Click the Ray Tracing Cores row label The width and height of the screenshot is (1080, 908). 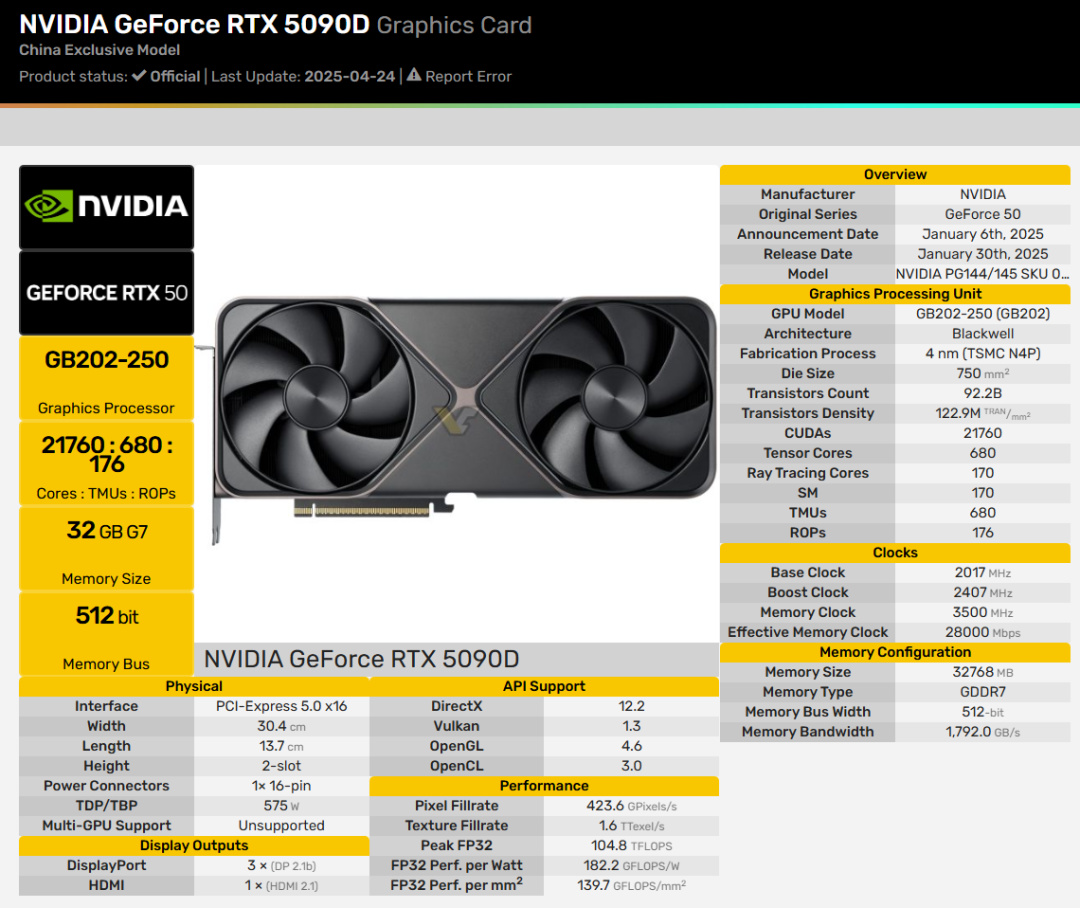click(808, 473)
